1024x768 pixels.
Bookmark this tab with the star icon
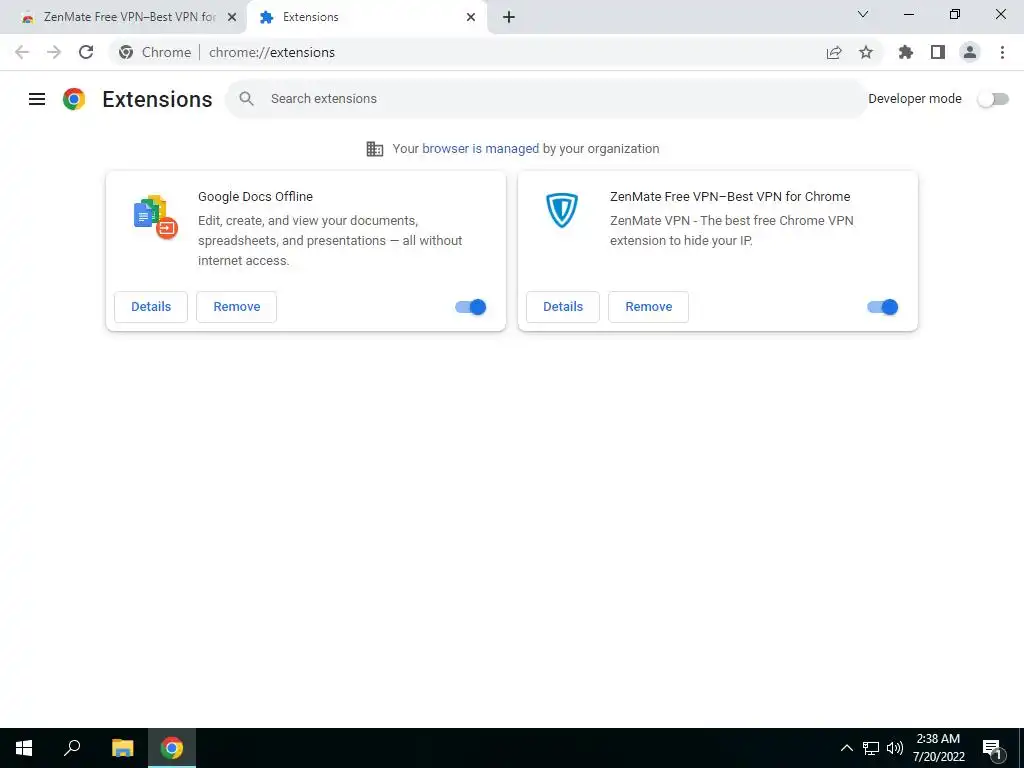866,52
